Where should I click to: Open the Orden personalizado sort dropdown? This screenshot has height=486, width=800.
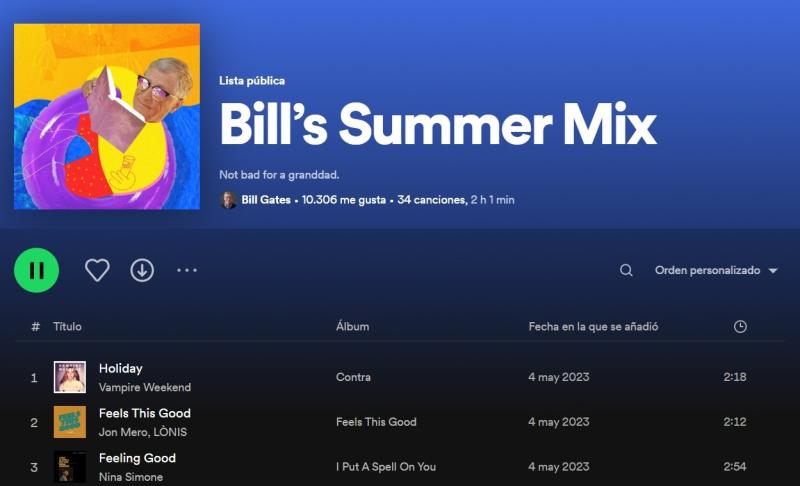pyautogui.click(x=716, y=270)
